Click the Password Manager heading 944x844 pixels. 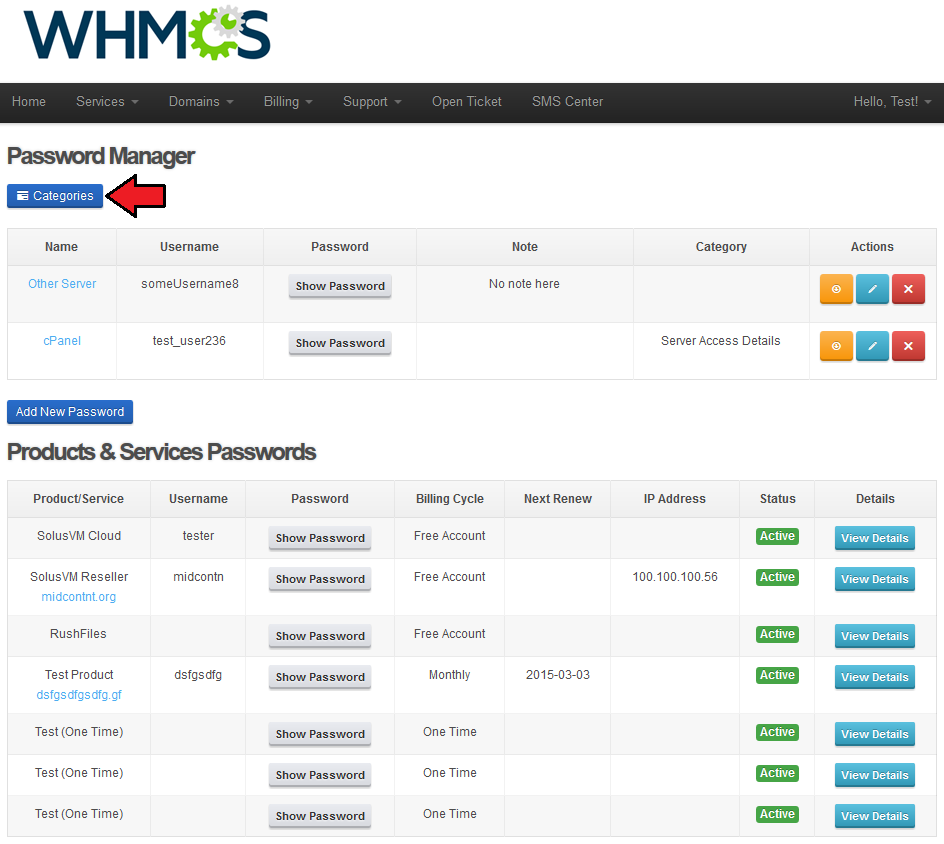point(101,157)
